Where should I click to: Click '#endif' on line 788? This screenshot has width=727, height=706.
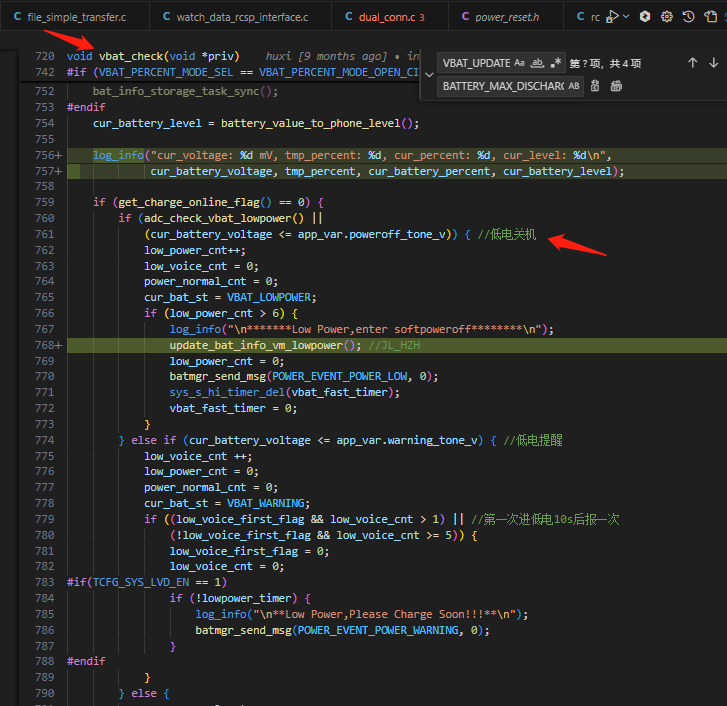(x=86, y=661)
